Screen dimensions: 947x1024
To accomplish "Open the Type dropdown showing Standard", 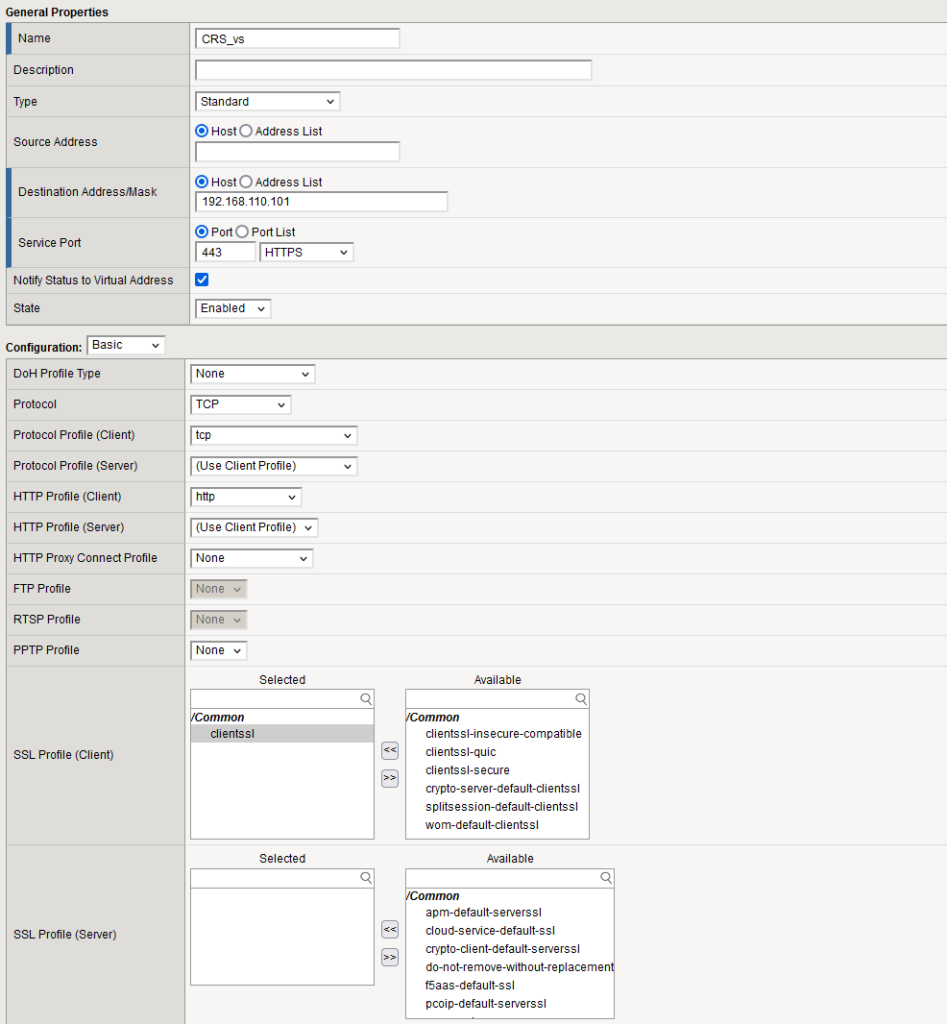I will 267,101.
